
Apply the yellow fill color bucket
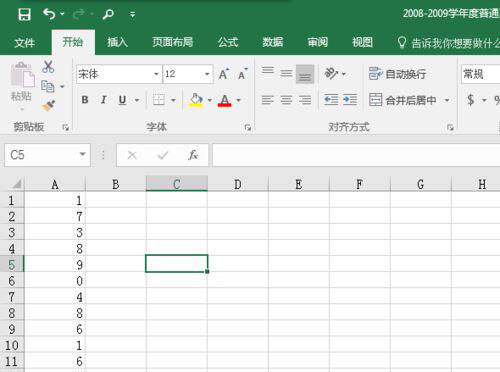click(x=196, y=100)
